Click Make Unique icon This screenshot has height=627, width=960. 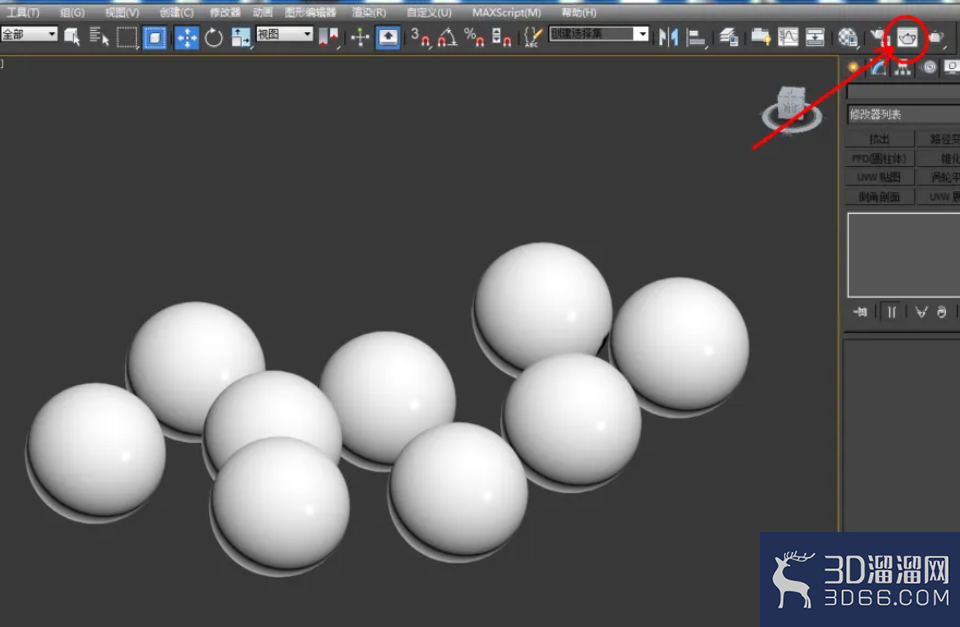coord(921,312)
